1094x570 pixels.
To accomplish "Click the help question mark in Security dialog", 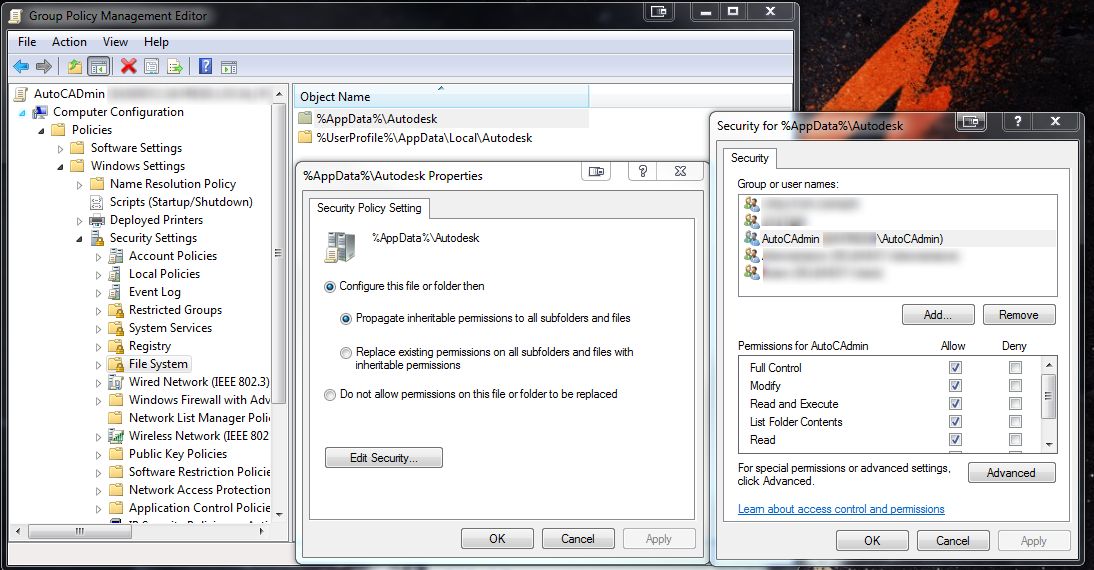I will 1018,121.
